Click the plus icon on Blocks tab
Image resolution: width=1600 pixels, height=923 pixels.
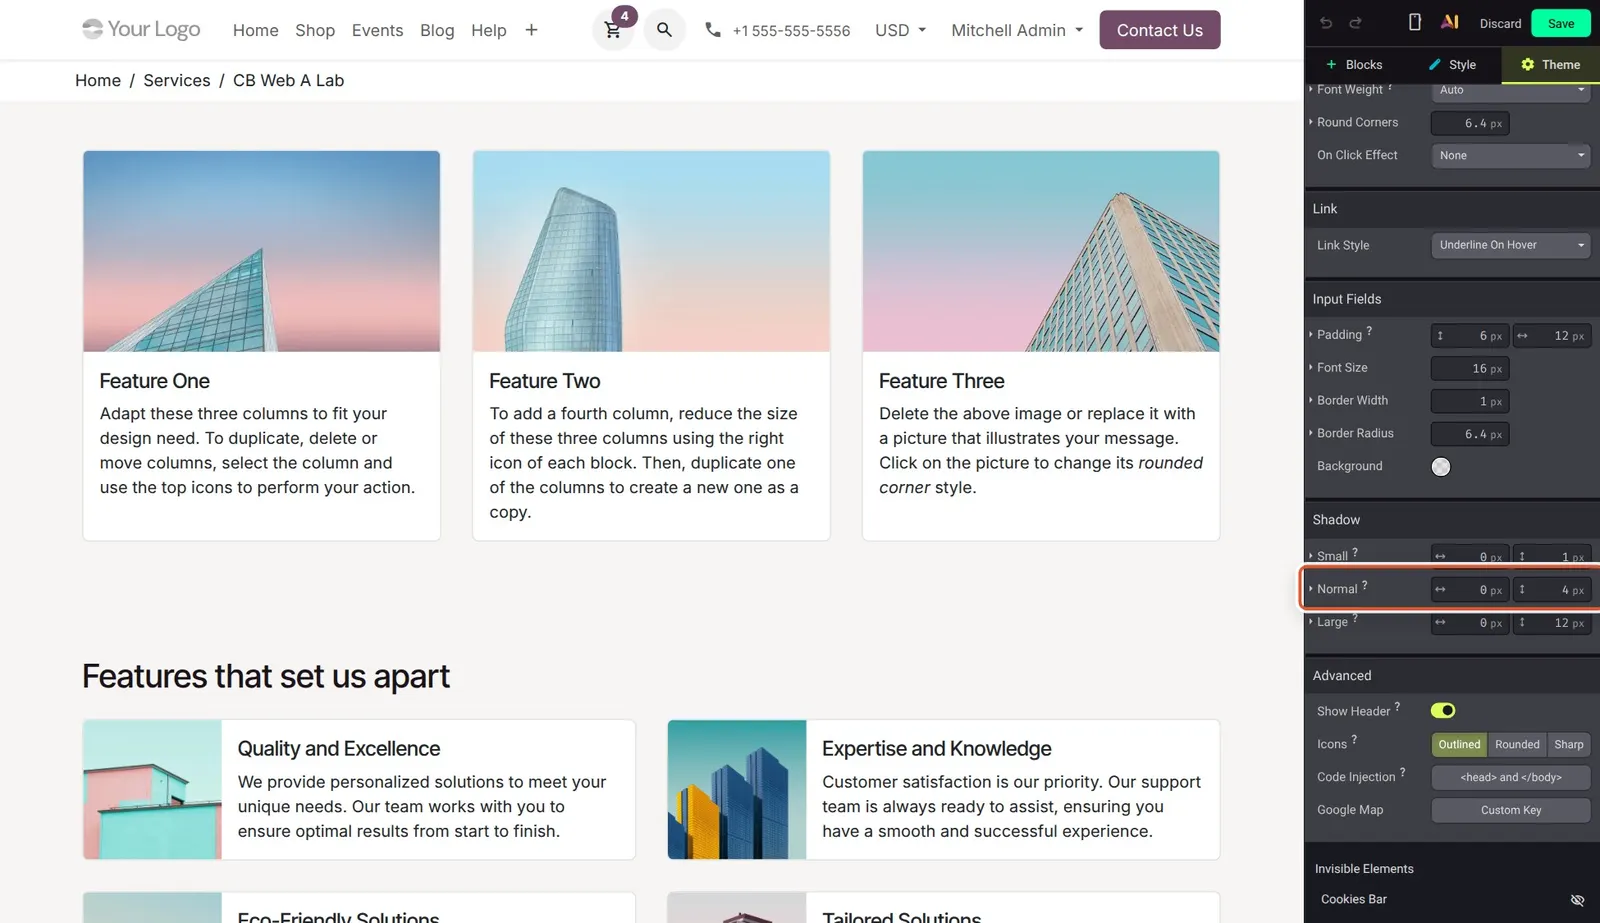pyautogui.click(x=1331, y=64)
